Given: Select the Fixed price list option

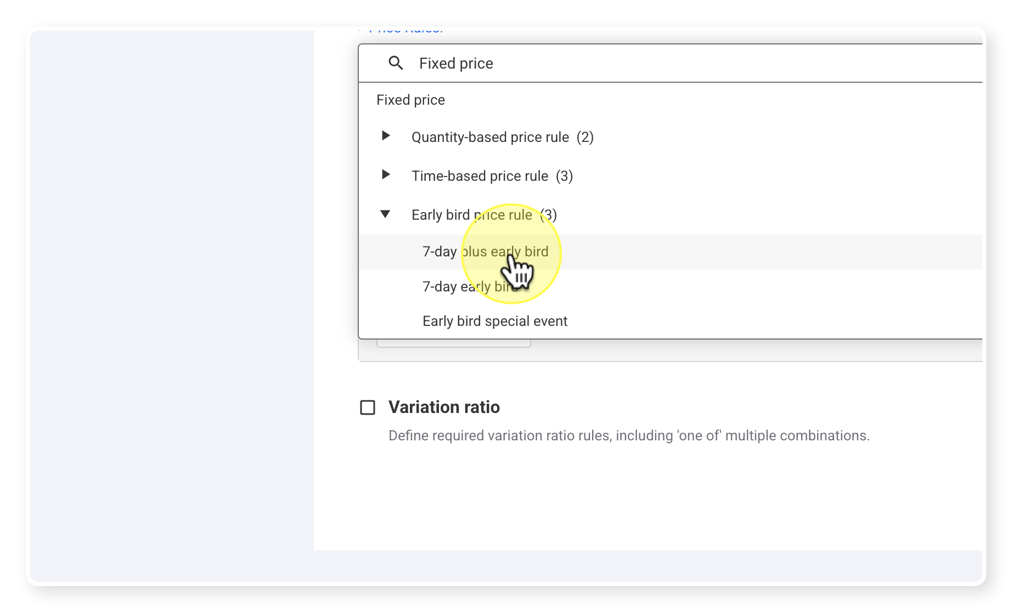Looking at the screenshot, I should [x=411, y=100].
